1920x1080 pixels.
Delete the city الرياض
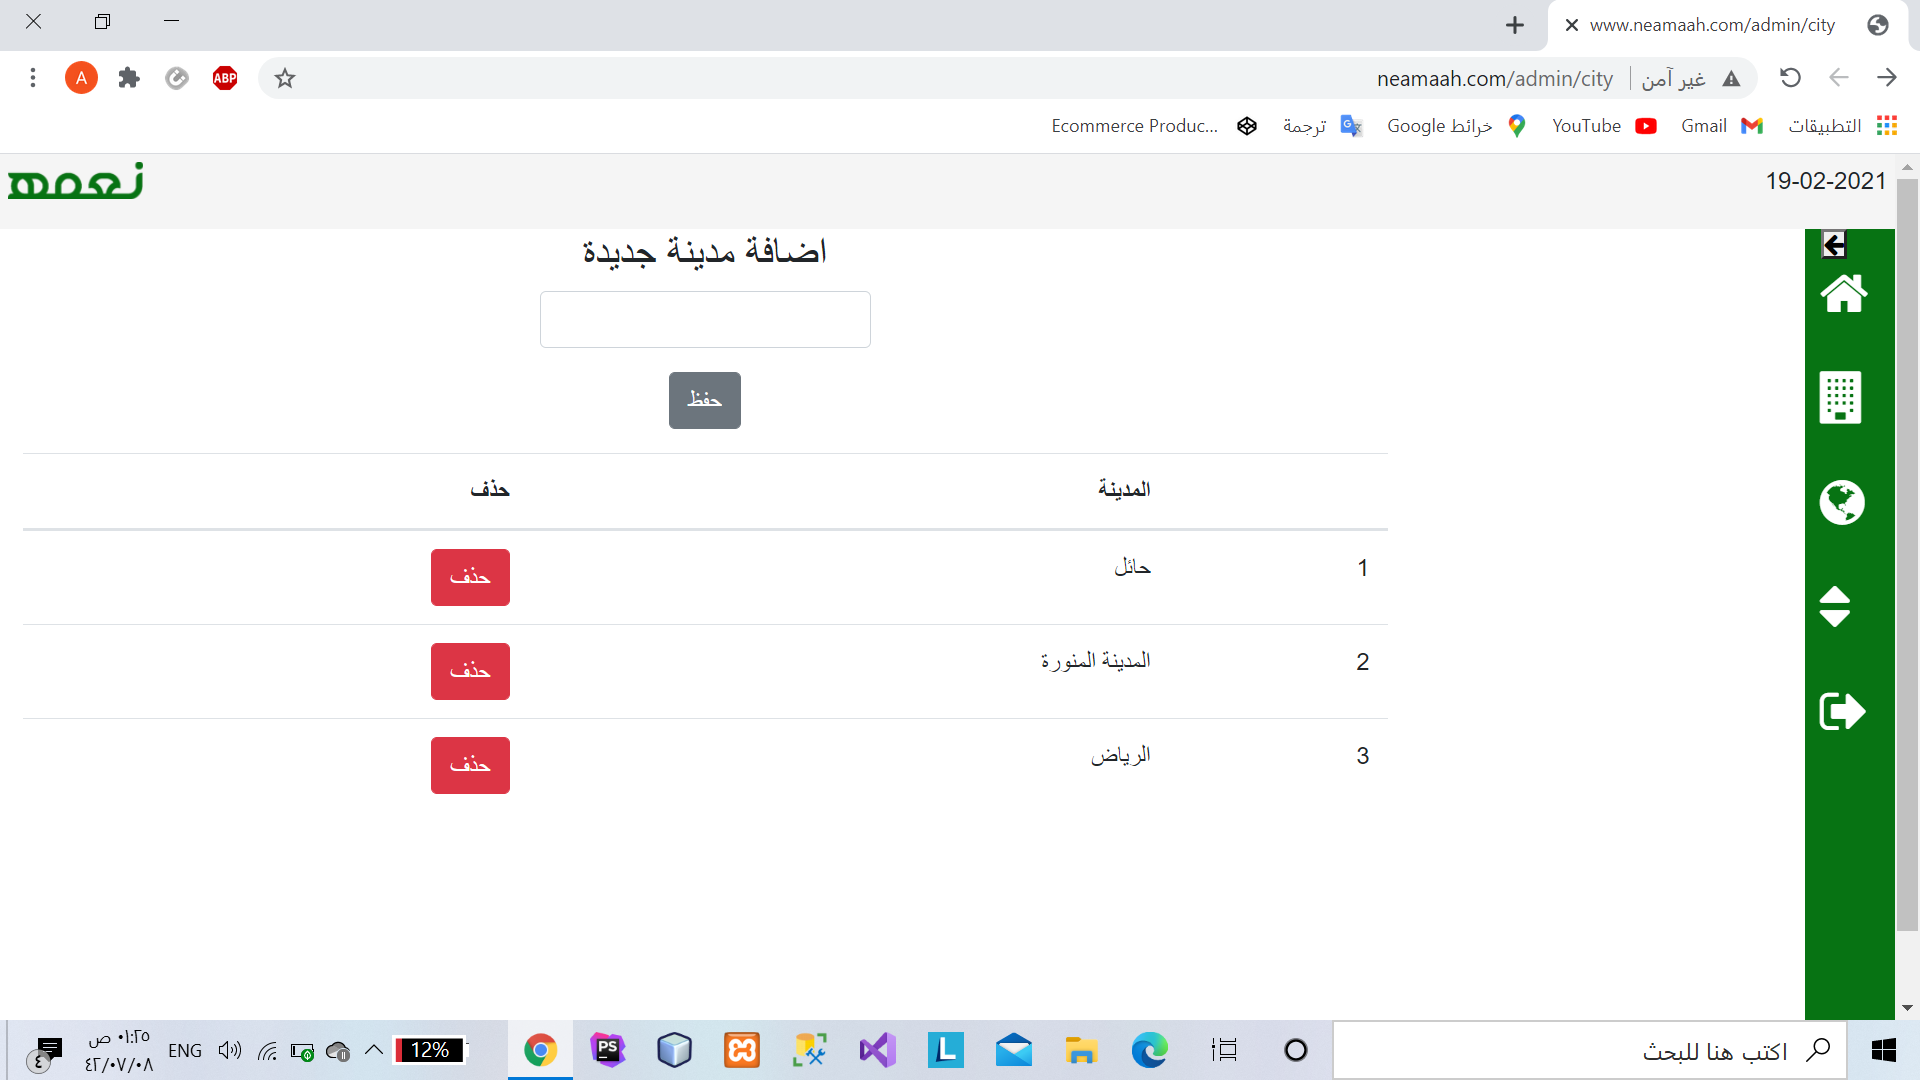[470, 765]
